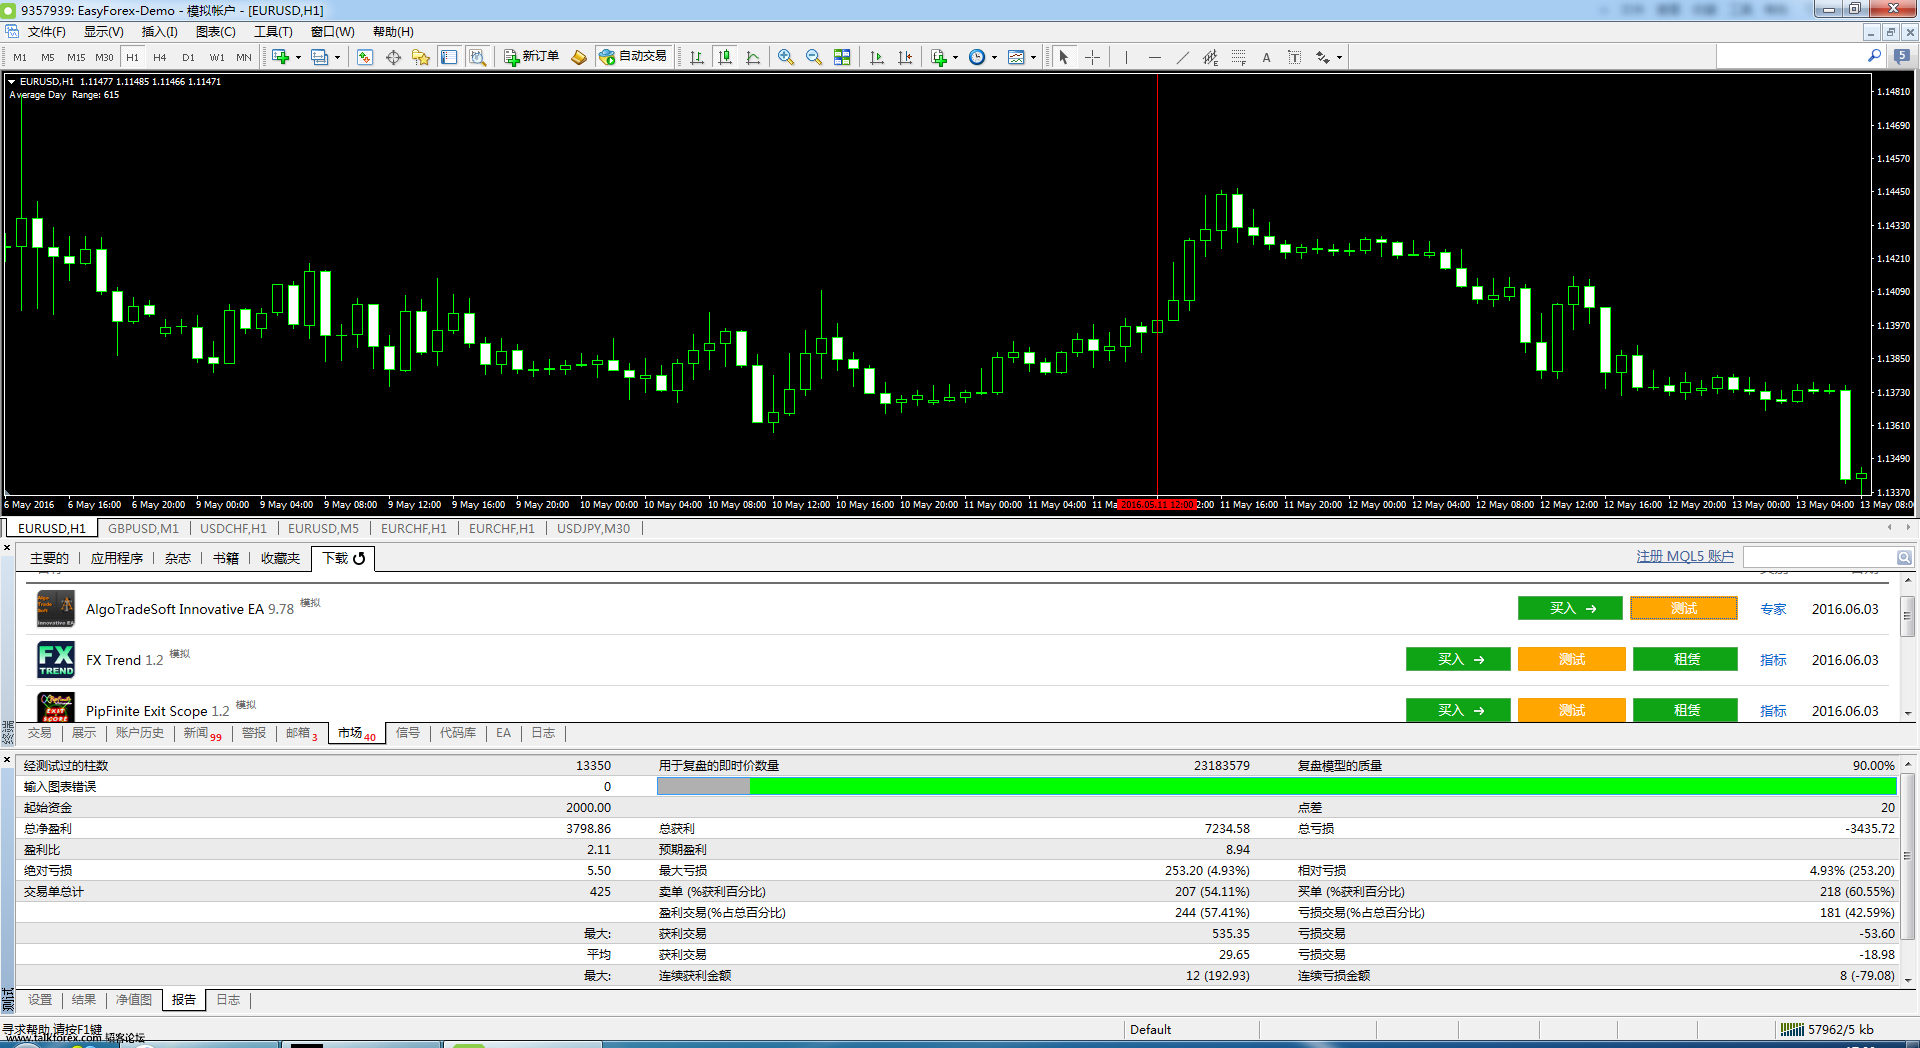Click the market search input field
Viewport: 1920px width, 1048px height.
point(1819,557)
